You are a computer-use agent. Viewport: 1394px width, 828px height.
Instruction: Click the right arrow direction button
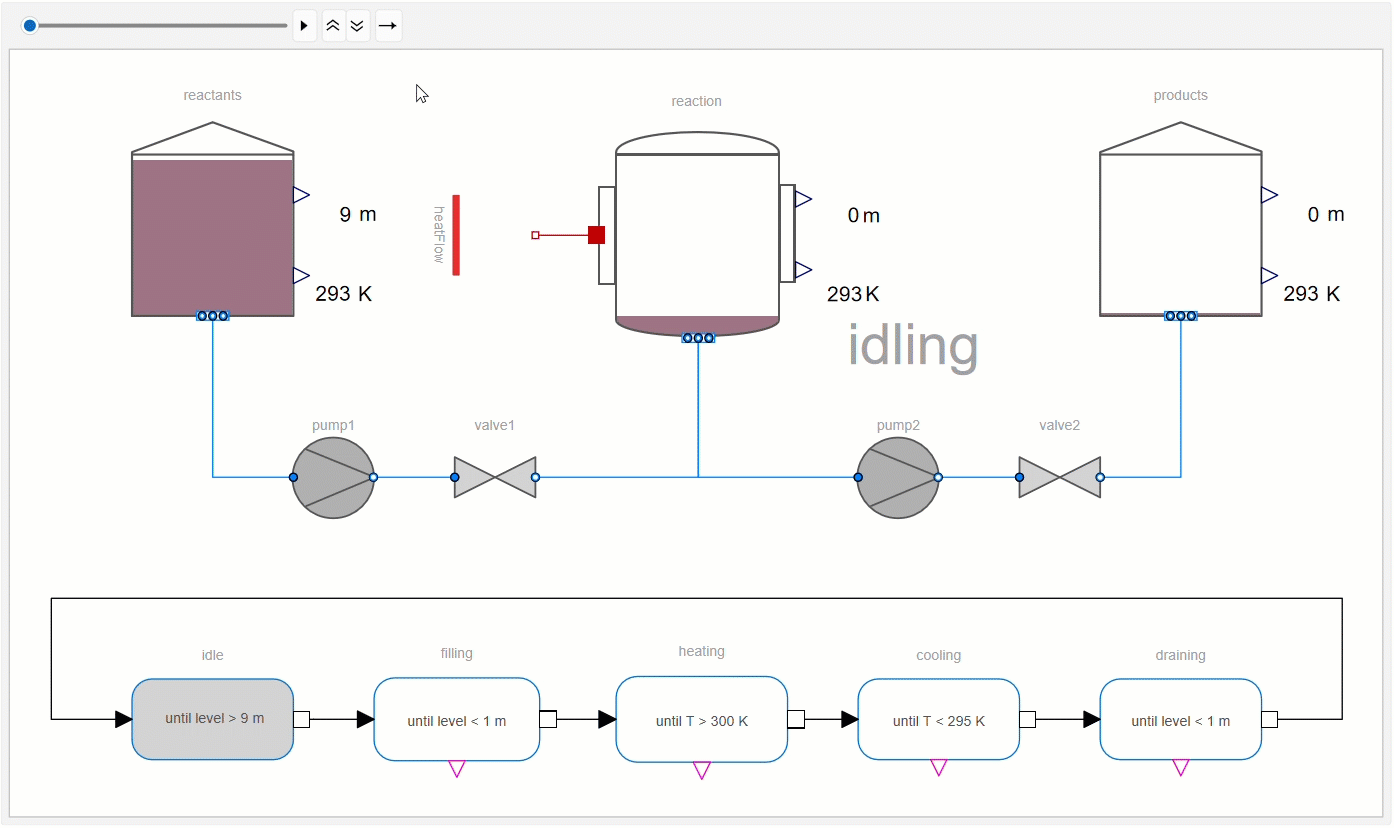(x=388, y=26)
